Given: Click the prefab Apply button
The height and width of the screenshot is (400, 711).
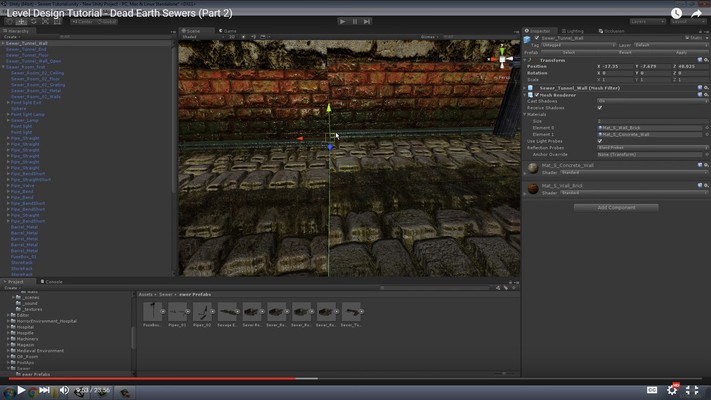Looking at the screenshot, I should coord(681,53).
